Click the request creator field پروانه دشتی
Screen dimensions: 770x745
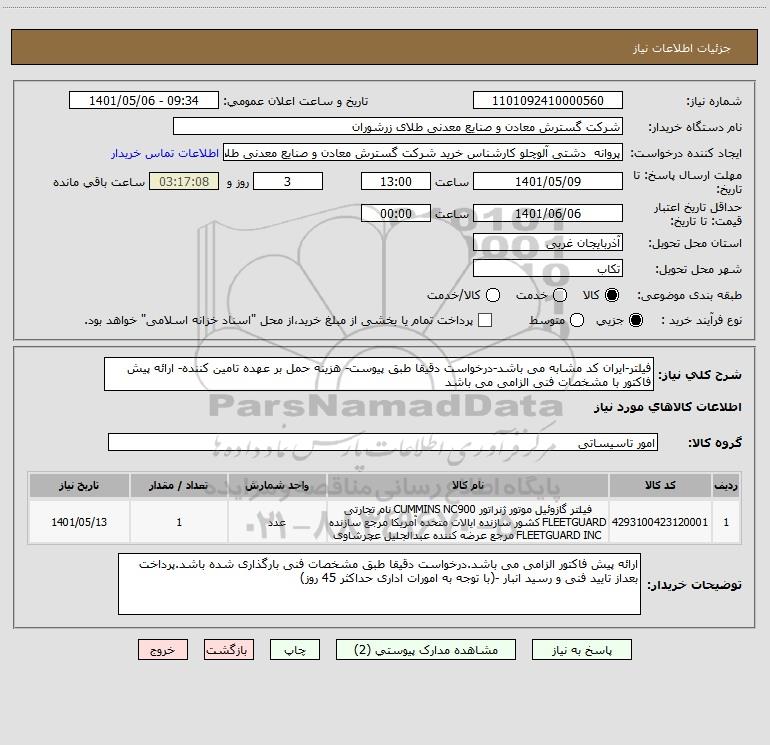423,153
